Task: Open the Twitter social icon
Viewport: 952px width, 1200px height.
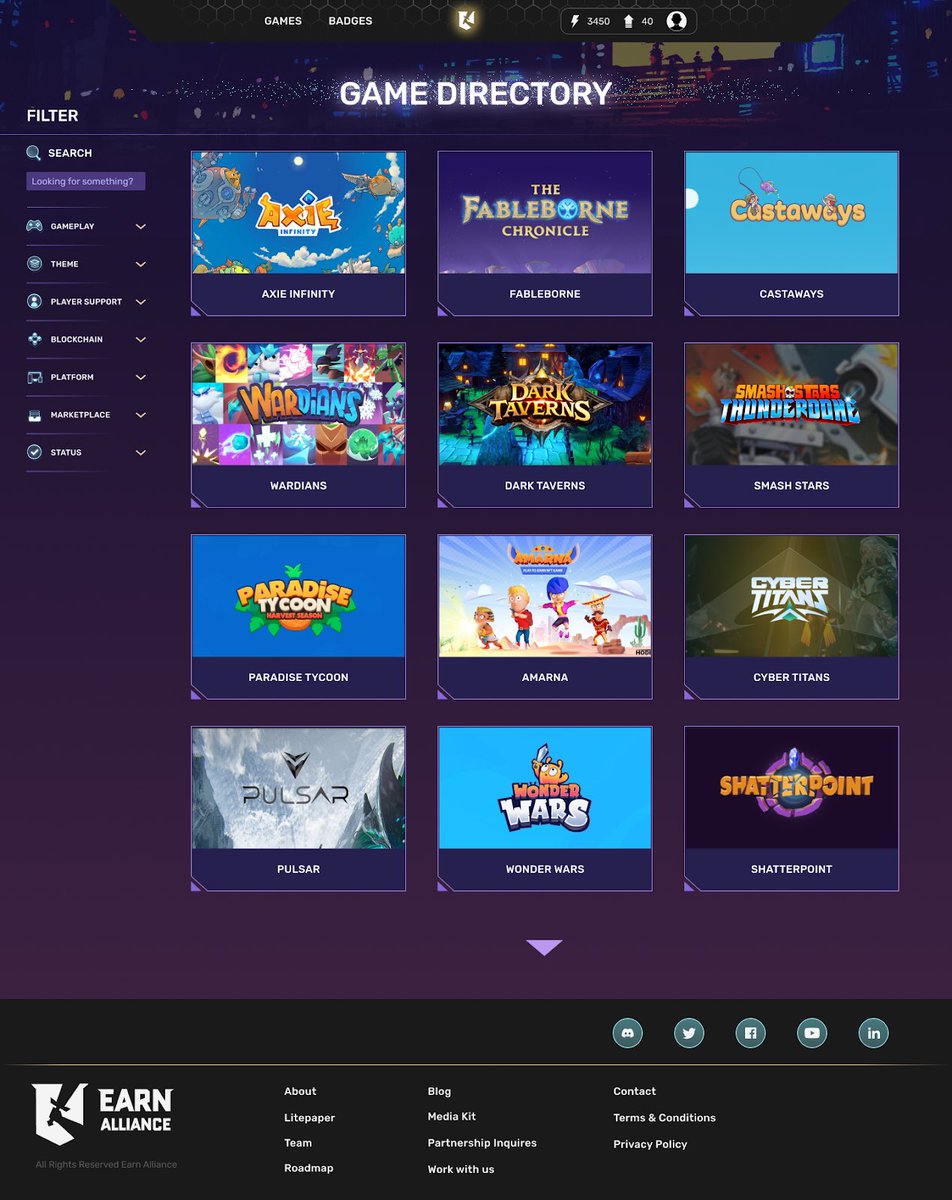Action: point(689,1033)
